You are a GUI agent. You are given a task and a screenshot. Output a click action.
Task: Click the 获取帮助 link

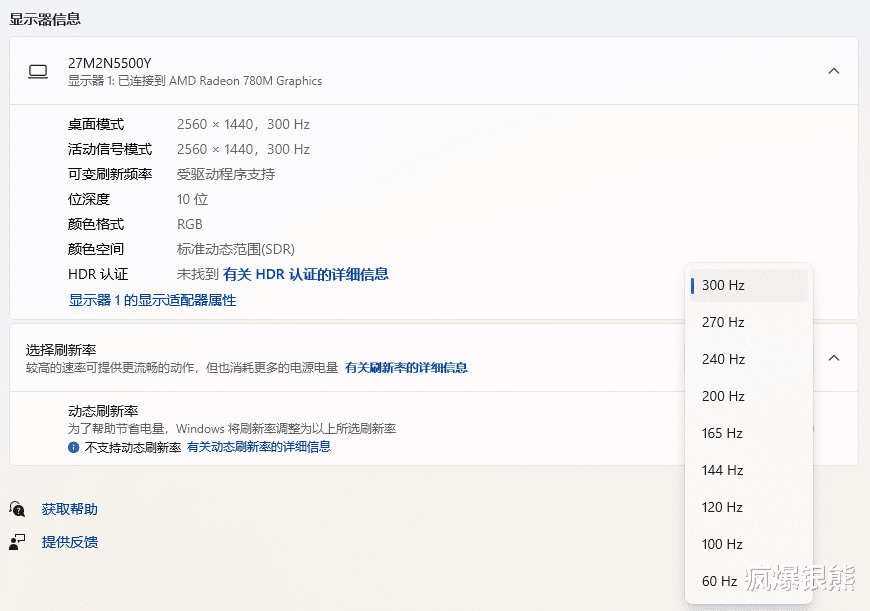(x=69, y=509)
